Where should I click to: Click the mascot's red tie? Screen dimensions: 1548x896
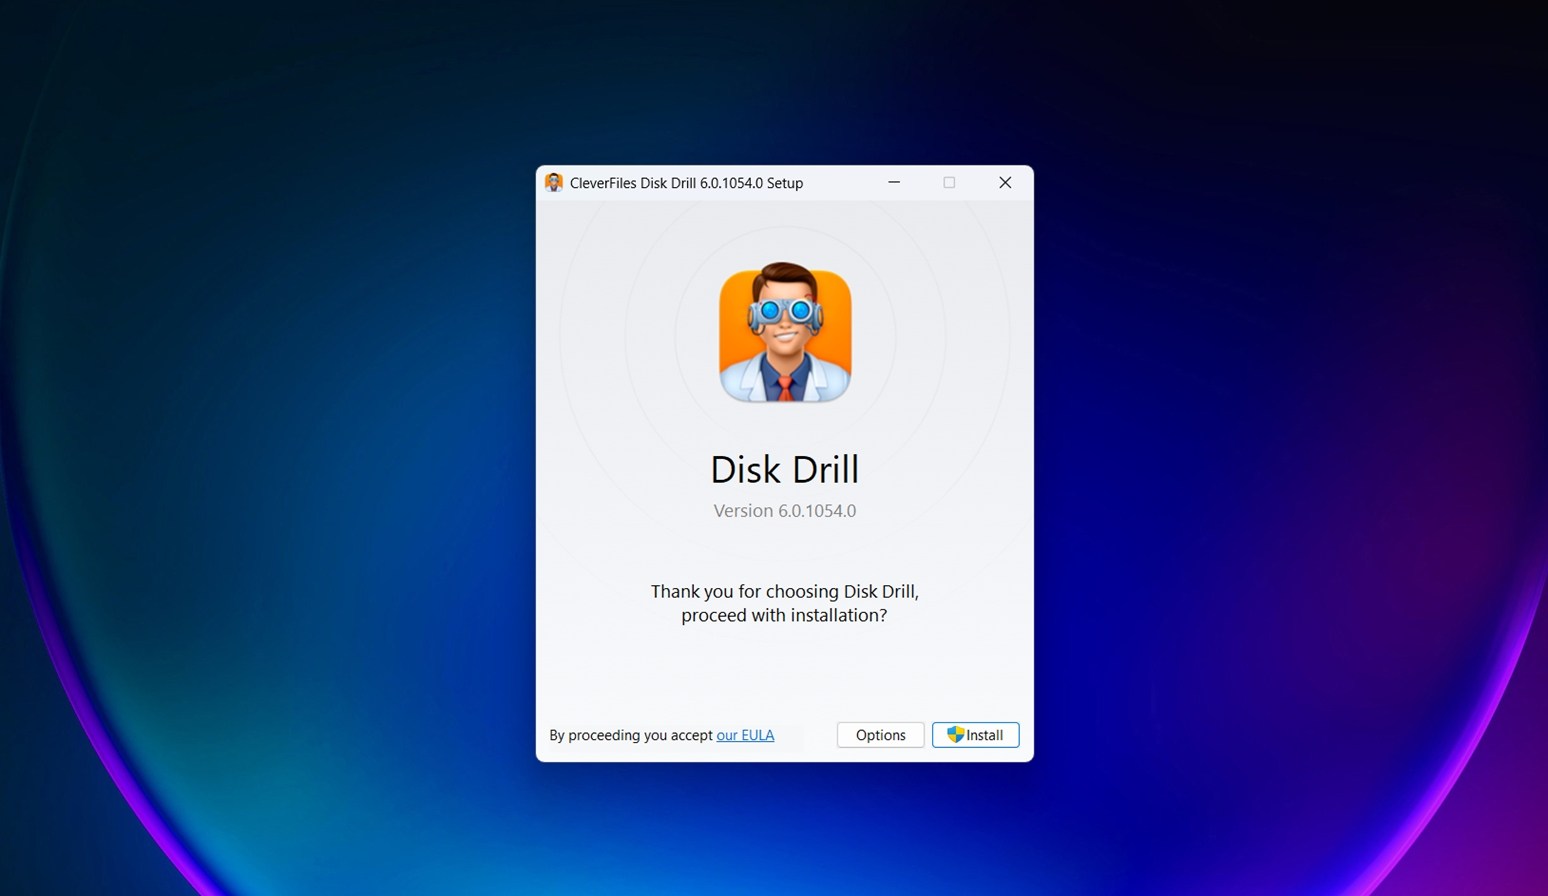pyautogui.click(x=785, y=386)
